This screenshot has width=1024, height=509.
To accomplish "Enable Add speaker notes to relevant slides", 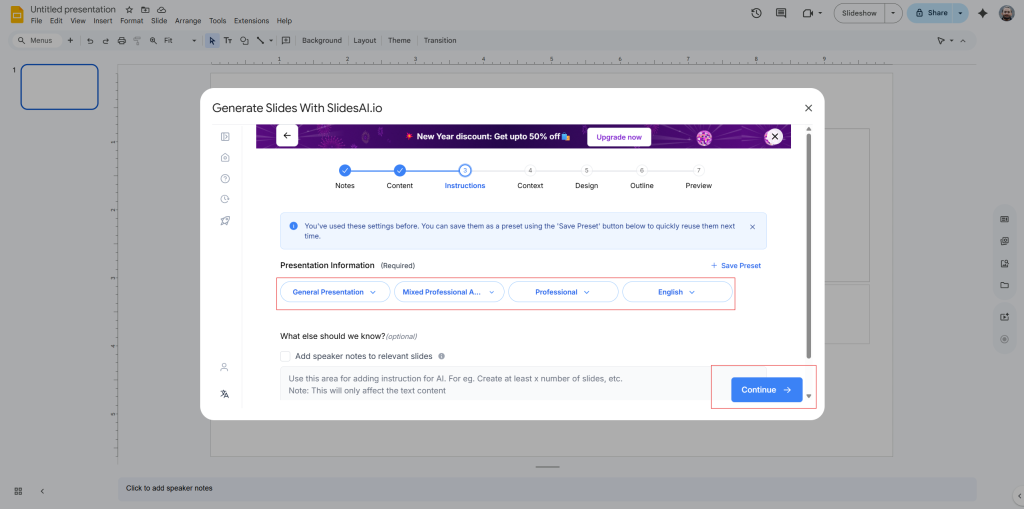I will point(286,356).
